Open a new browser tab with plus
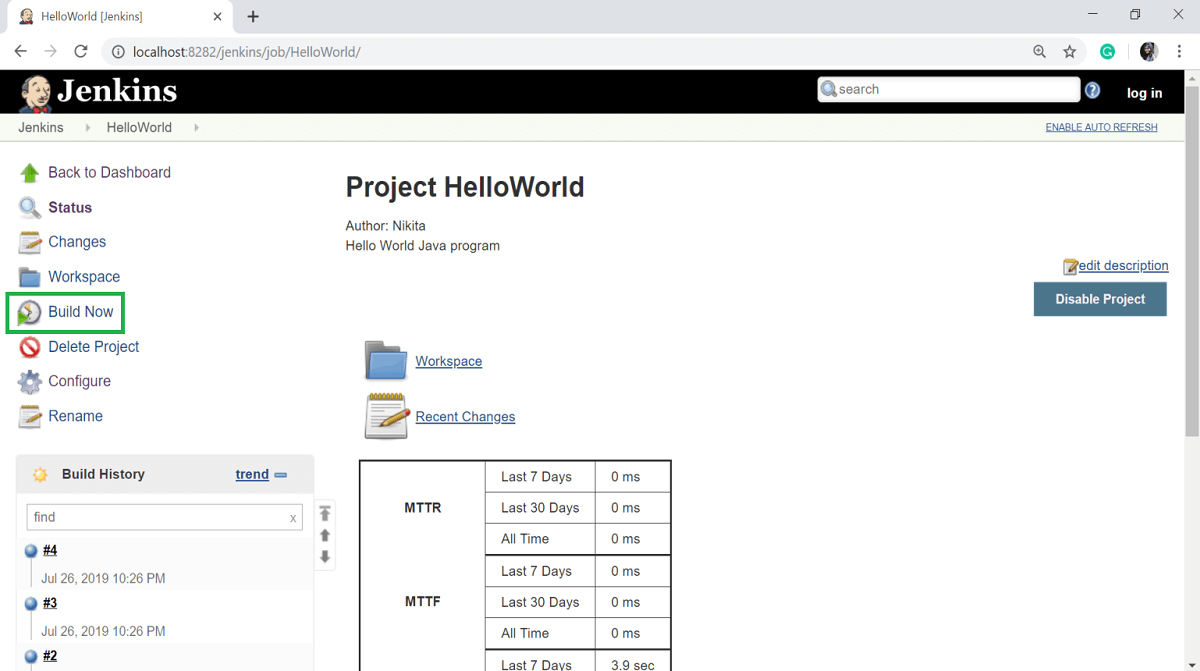This screenshot has width=1200, height=671. pos(253,17)
